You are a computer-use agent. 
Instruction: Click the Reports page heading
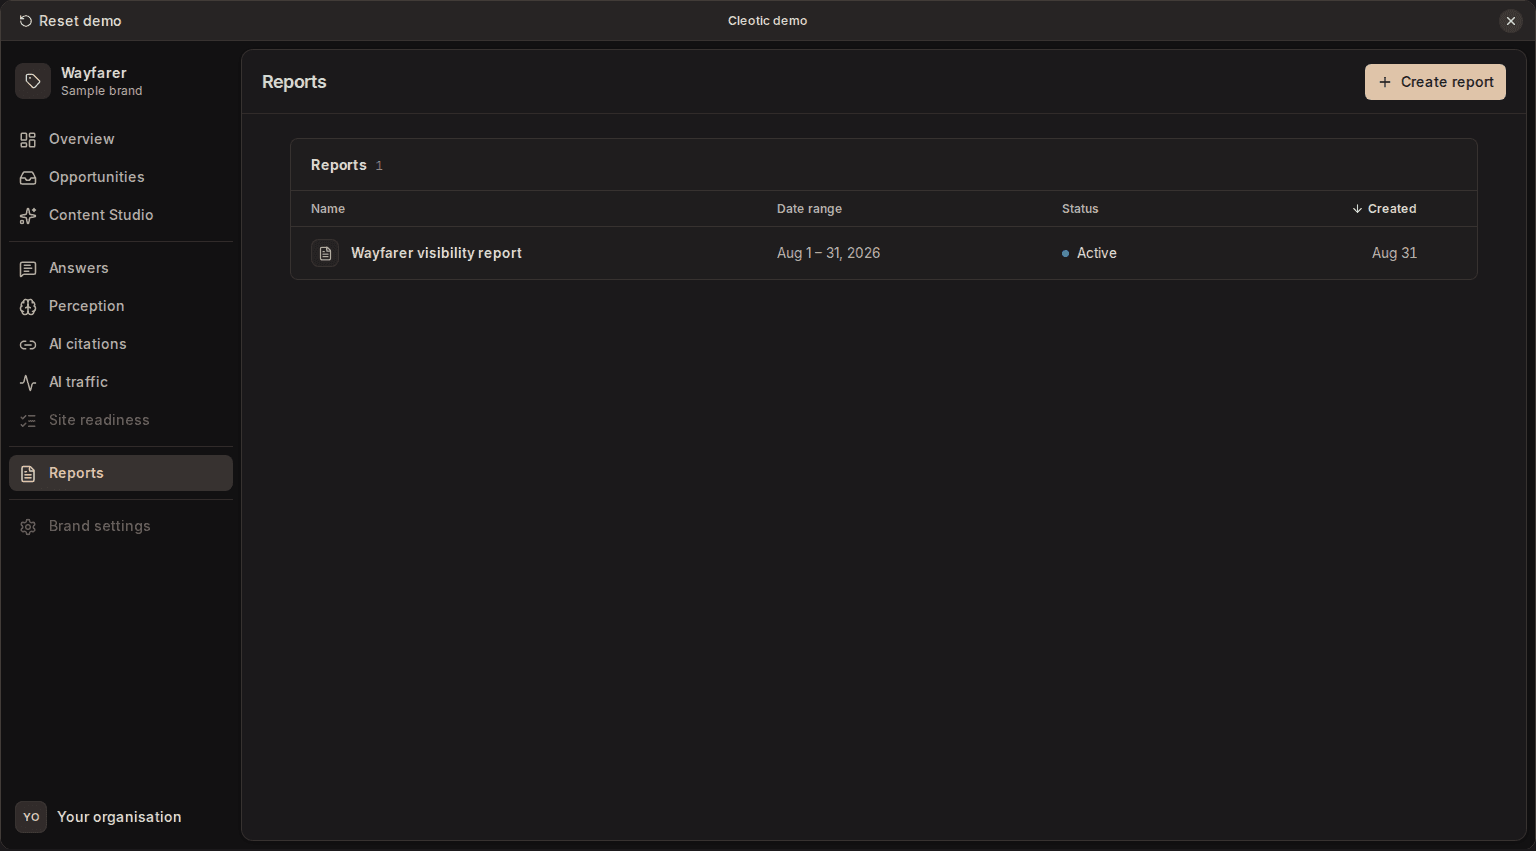click(294, 82)
